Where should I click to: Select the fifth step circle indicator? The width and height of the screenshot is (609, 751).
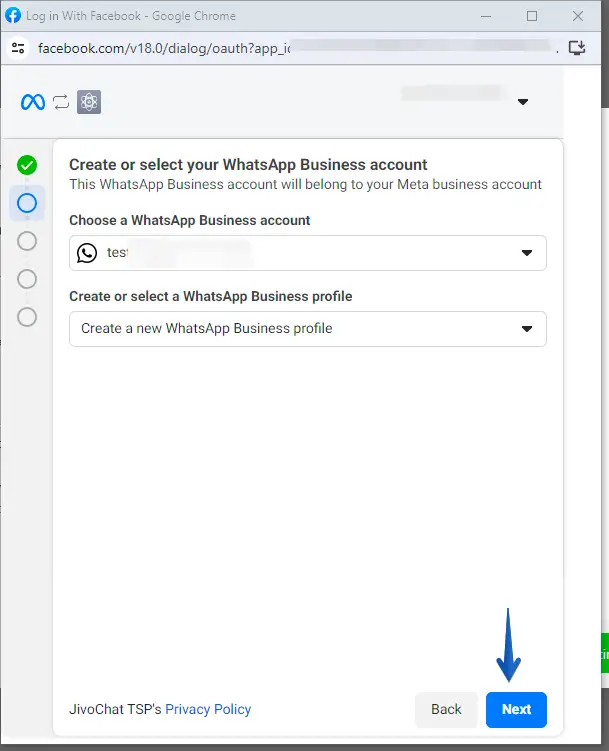[27, 316]
